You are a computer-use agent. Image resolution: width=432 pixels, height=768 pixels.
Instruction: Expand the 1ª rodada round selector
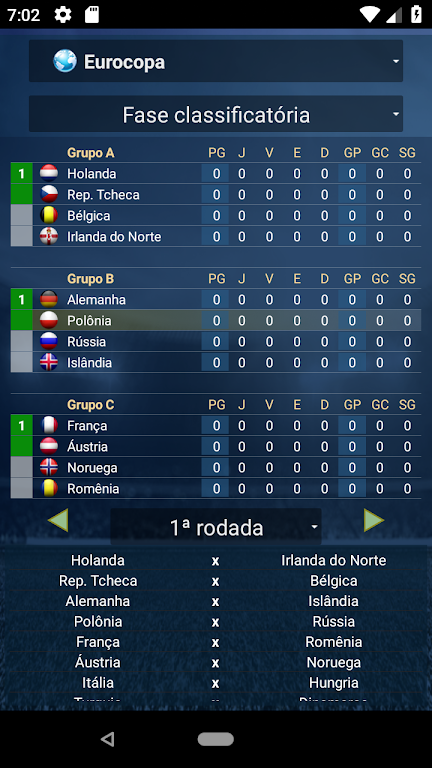click(x=216, y=527)
